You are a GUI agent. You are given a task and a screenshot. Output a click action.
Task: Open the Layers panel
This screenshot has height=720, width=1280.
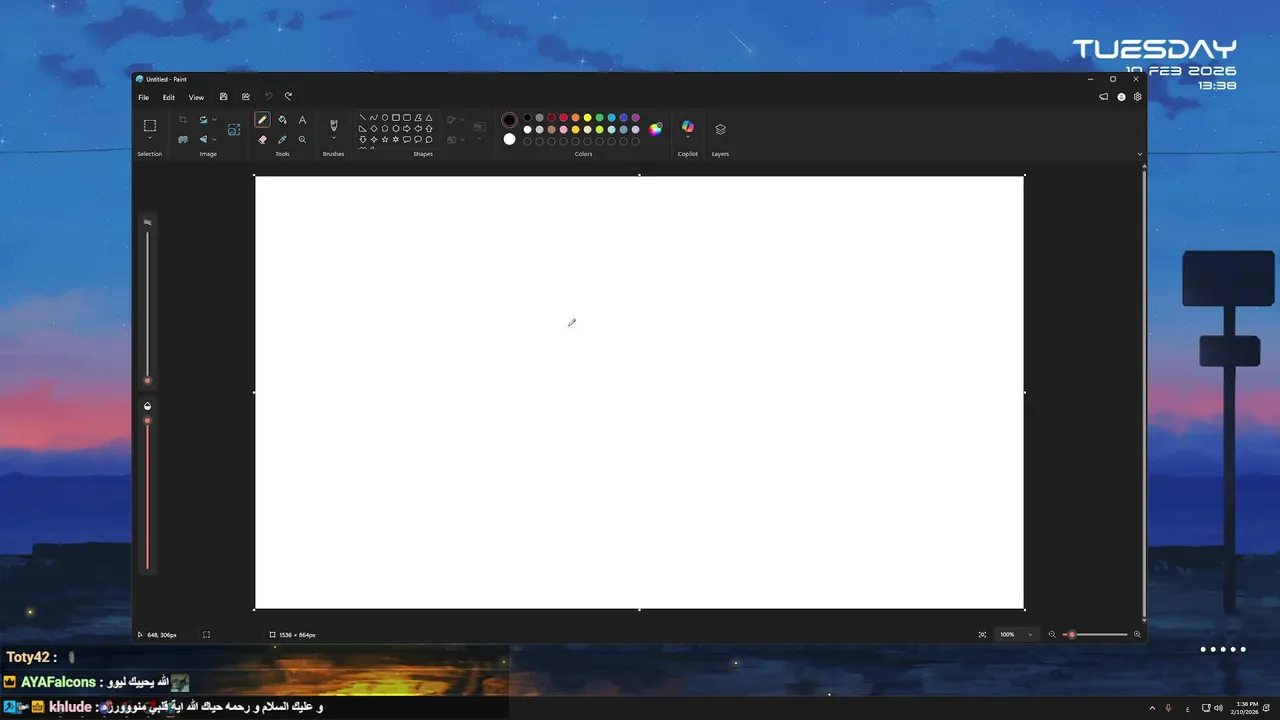pos(720,129)
